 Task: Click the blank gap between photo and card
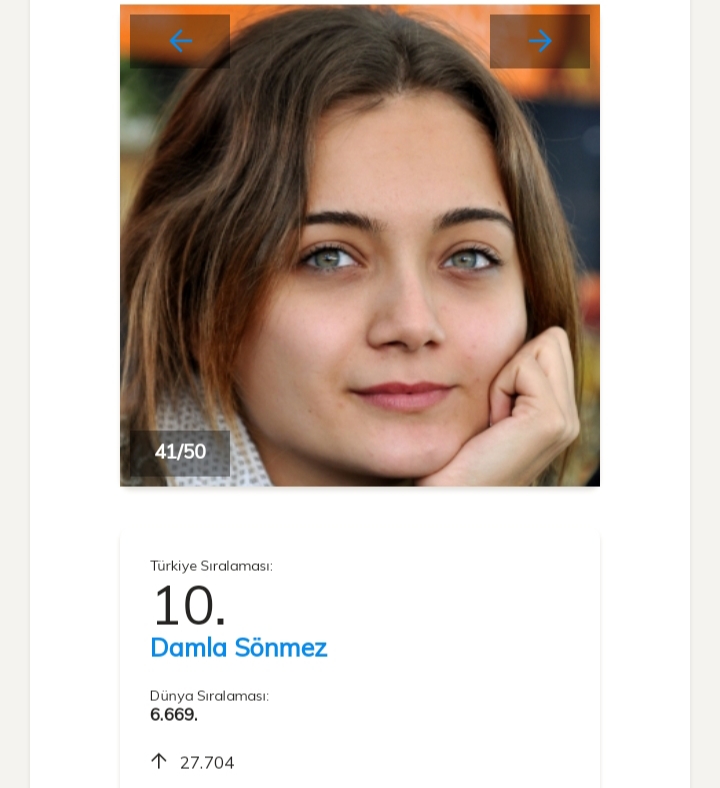tap(360, 510)
